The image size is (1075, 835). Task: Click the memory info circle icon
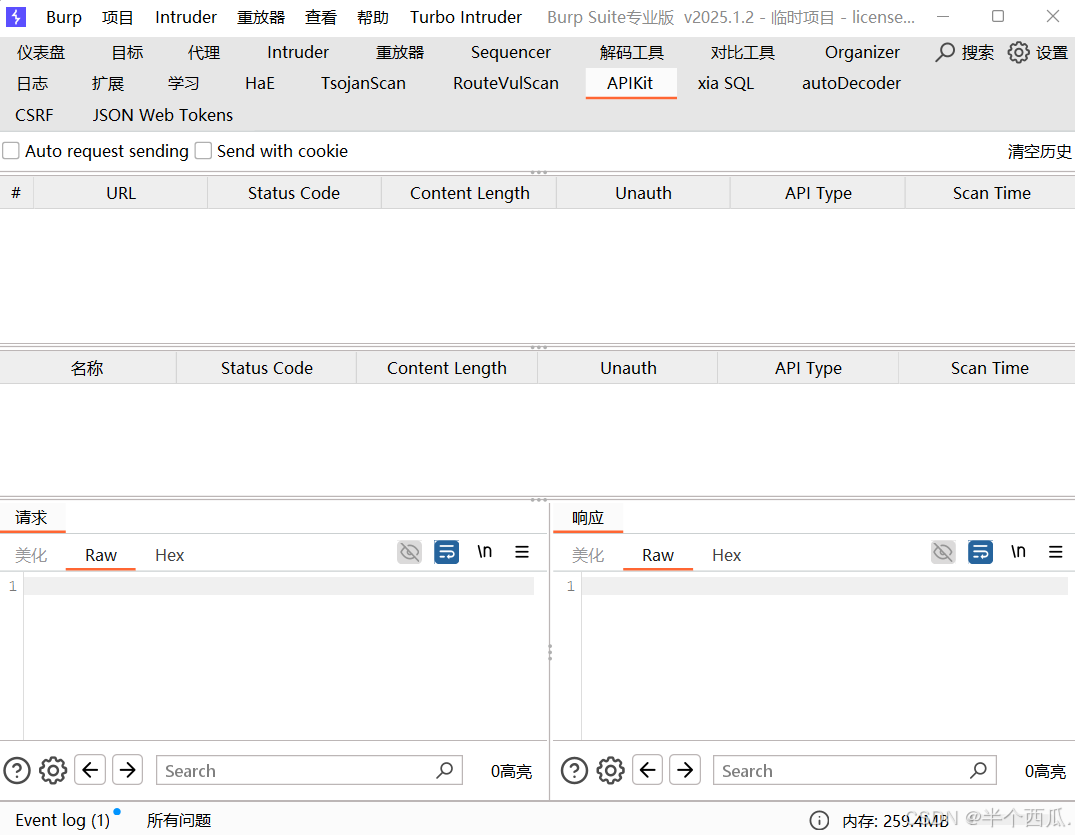[819, 821]
